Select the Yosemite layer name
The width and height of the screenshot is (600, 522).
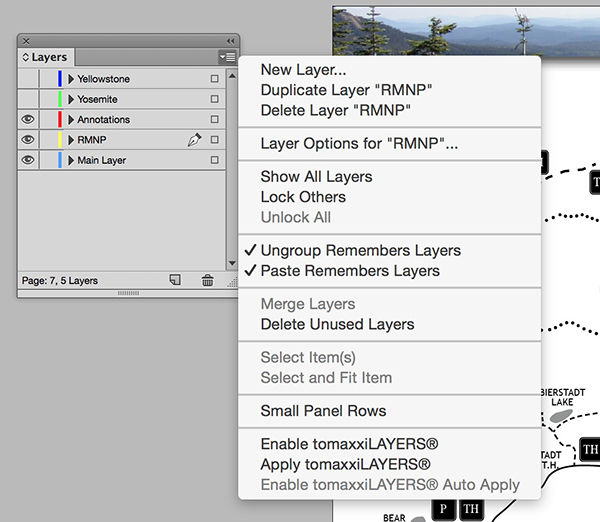[98, 99]
